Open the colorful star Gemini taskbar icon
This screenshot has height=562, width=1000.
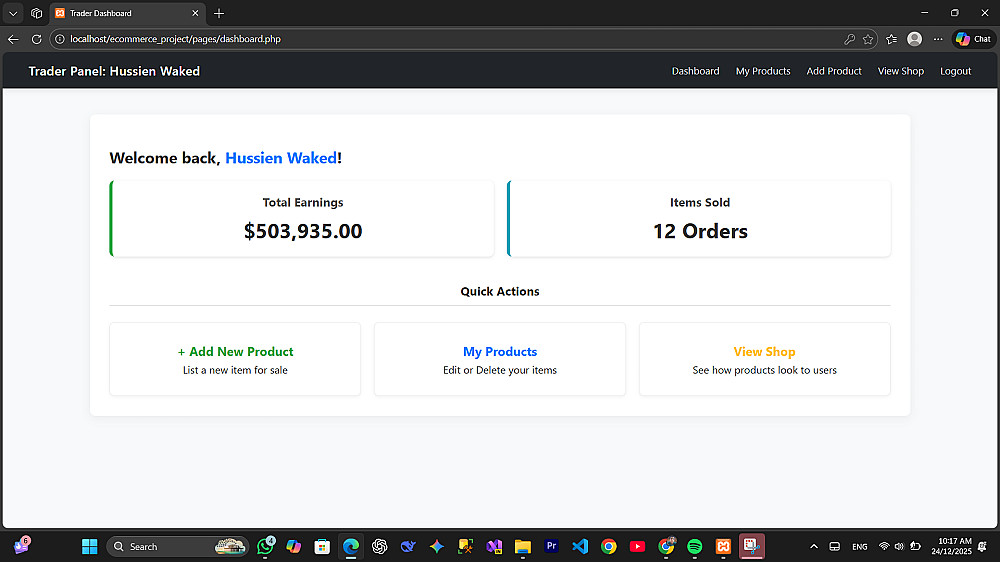[x=437, y=547]
